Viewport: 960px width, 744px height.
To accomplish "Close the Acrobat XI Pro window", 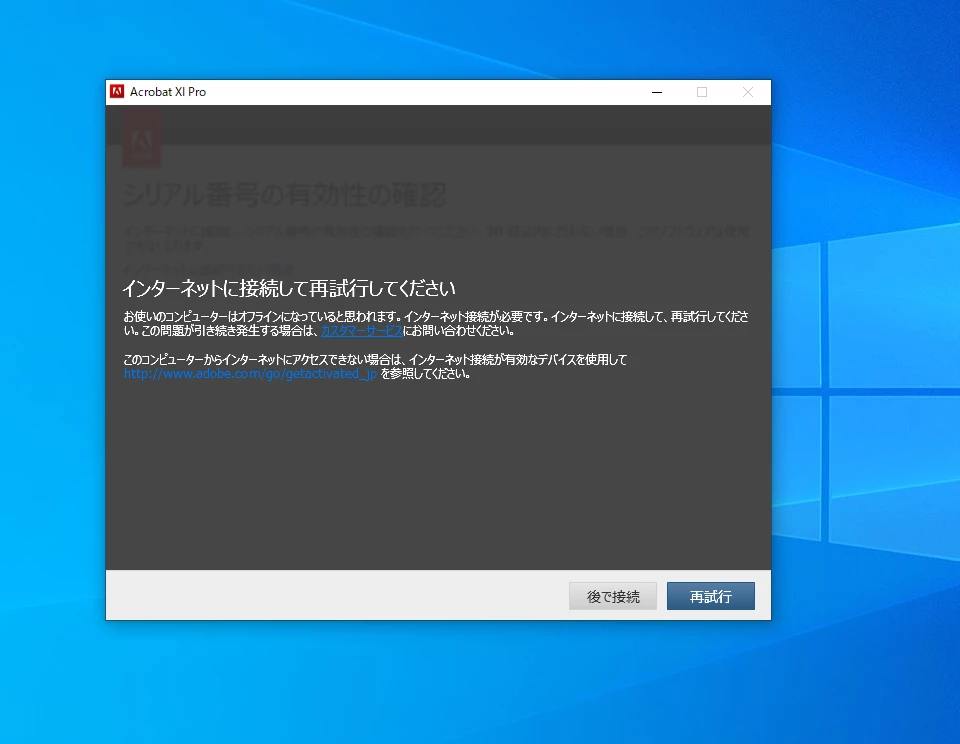I will pos(748,92).
